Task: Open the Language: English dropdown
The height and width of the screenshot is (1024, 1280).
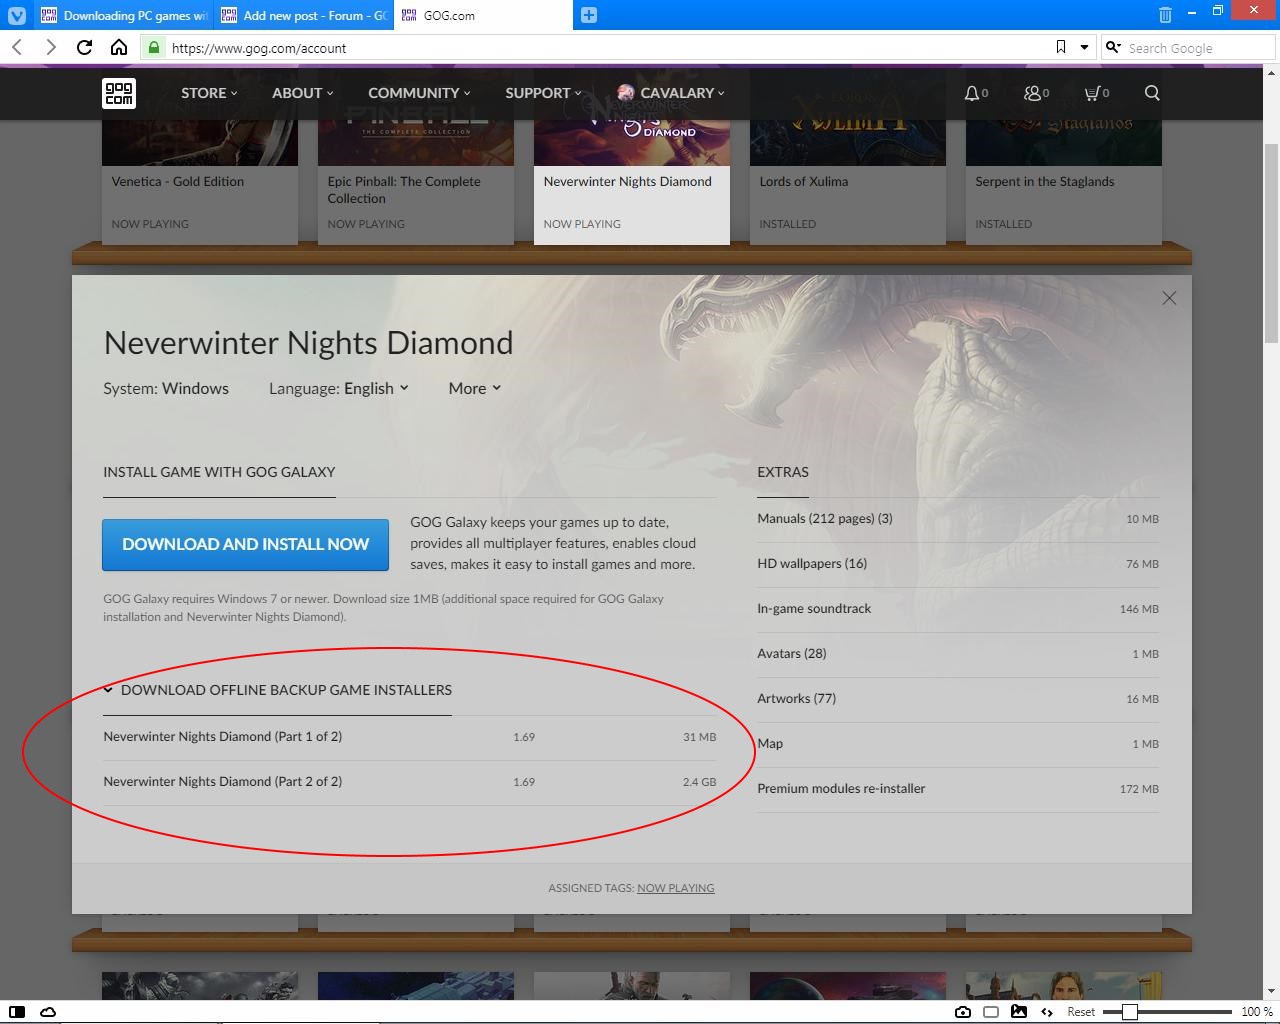Action: click(339, 388)
